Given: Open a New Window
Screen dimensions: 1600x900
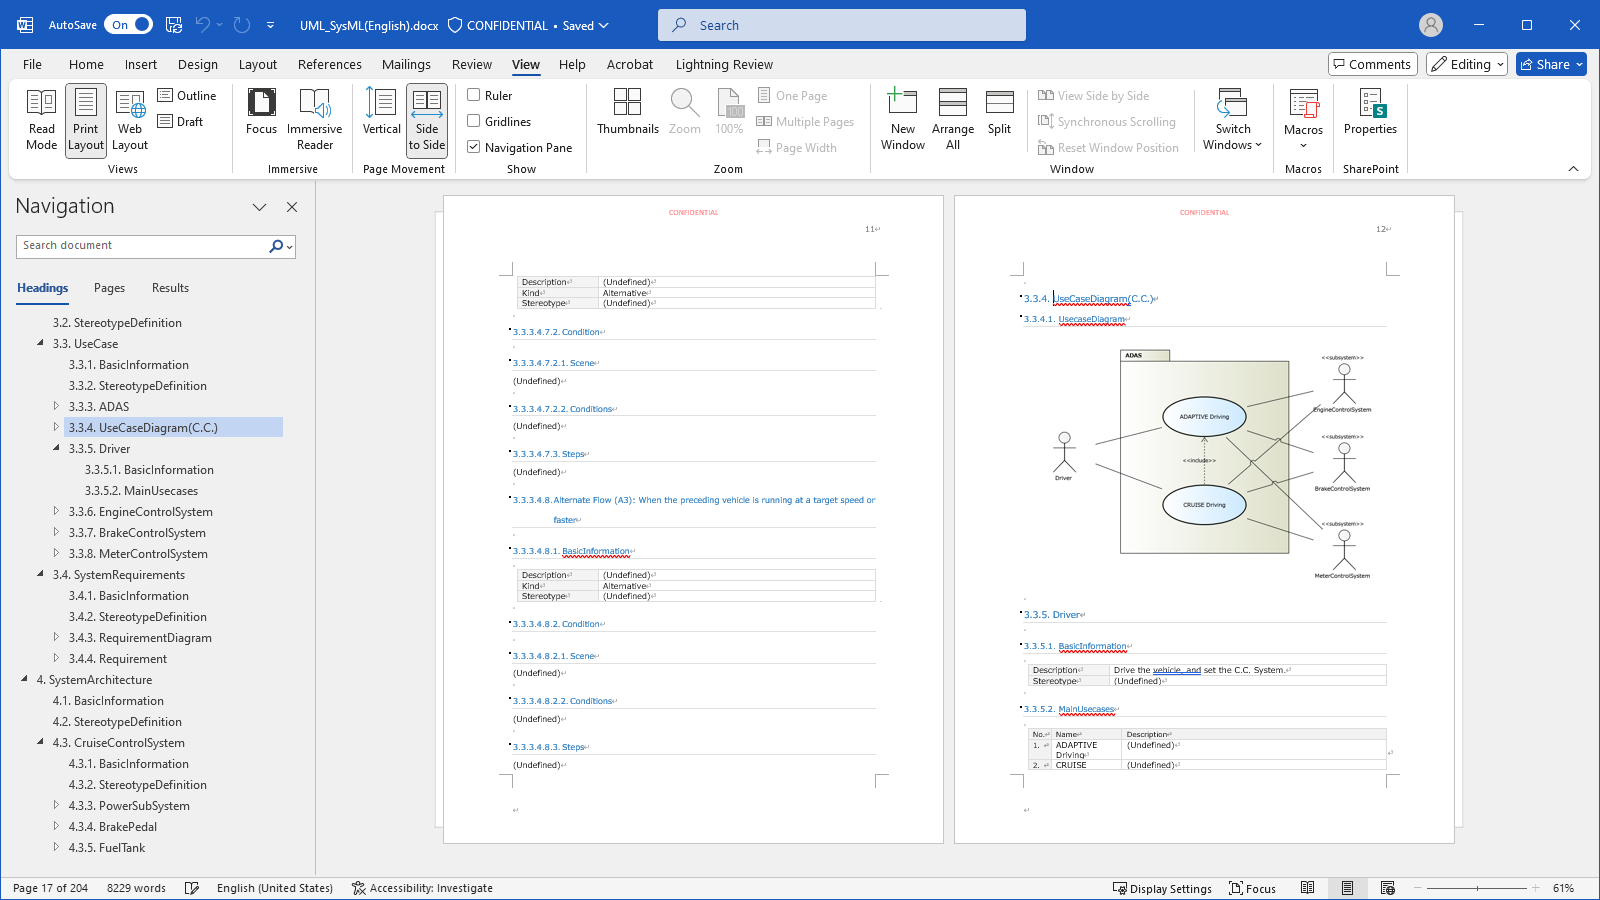Looking at the screenshot, I should click(902, 119).
